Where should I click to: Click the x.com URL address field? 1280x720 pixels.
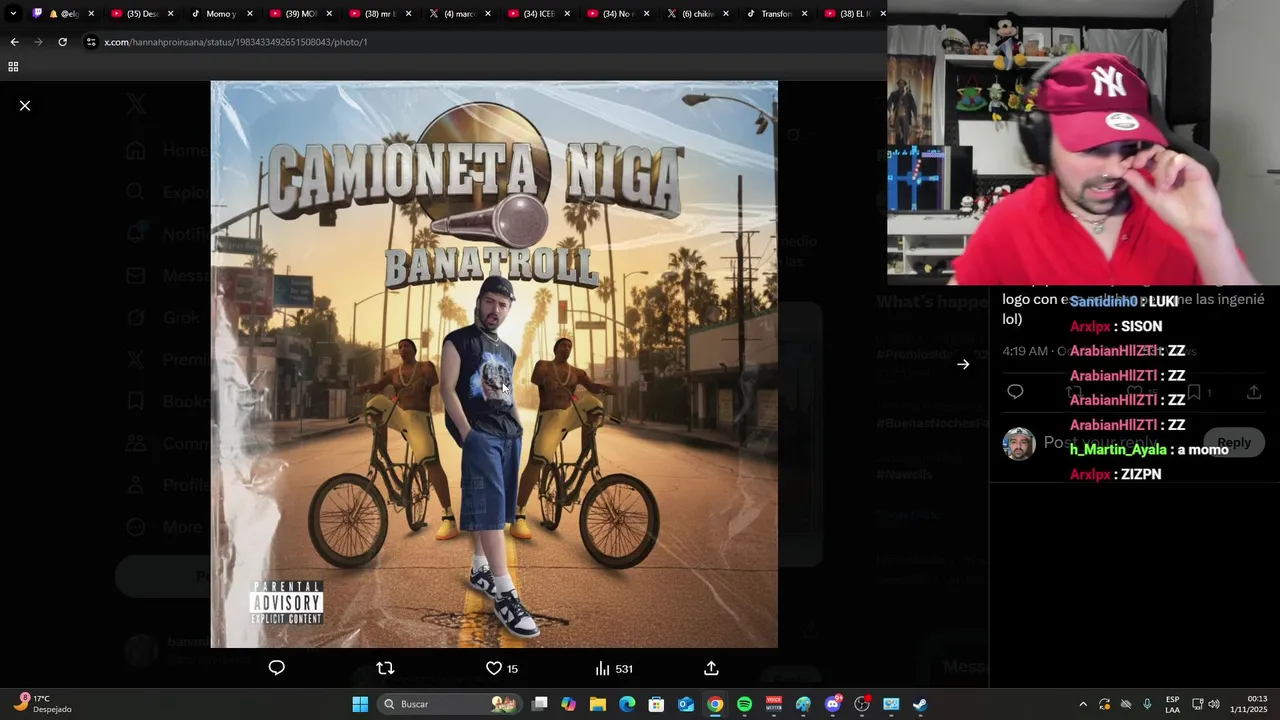pyautogui.click(x=236, y=42)
